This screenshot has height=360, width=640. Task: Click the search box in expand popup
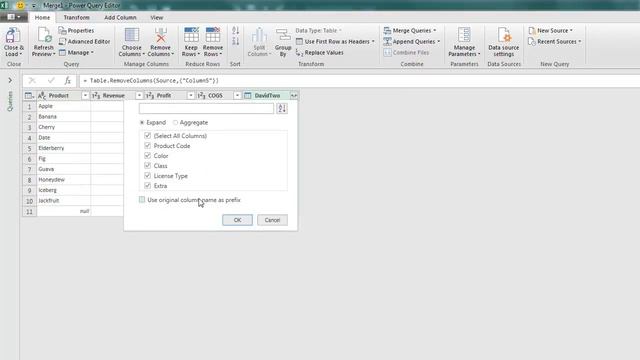tap(206, 109)
